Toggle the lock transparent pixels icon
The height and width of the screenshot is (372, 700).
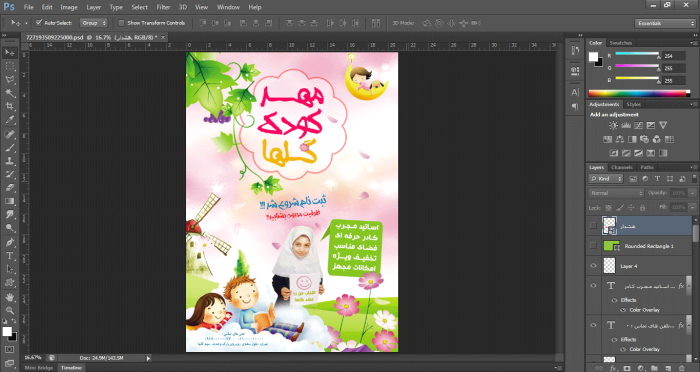pos(608,208)
